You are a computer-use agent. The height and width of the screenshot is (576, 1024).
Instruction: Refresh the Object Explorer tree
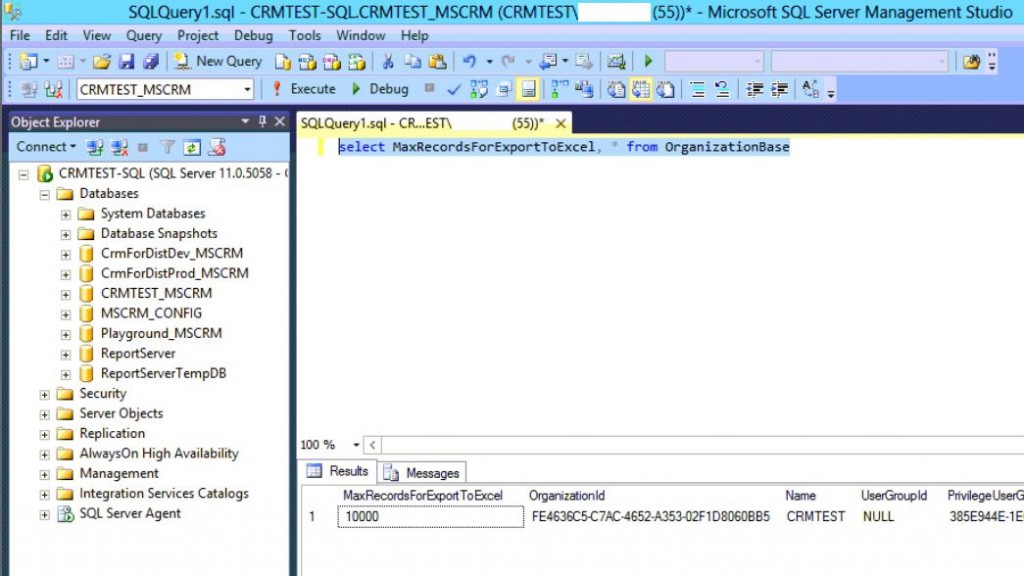coord(192,147)
